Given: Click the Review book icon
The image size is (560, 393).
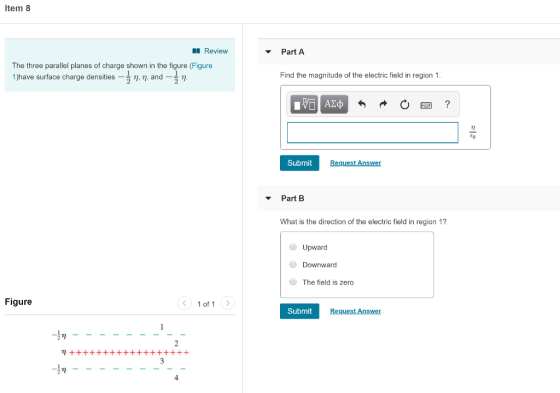Looking at the screenshot, I should (x=196, y=51).
